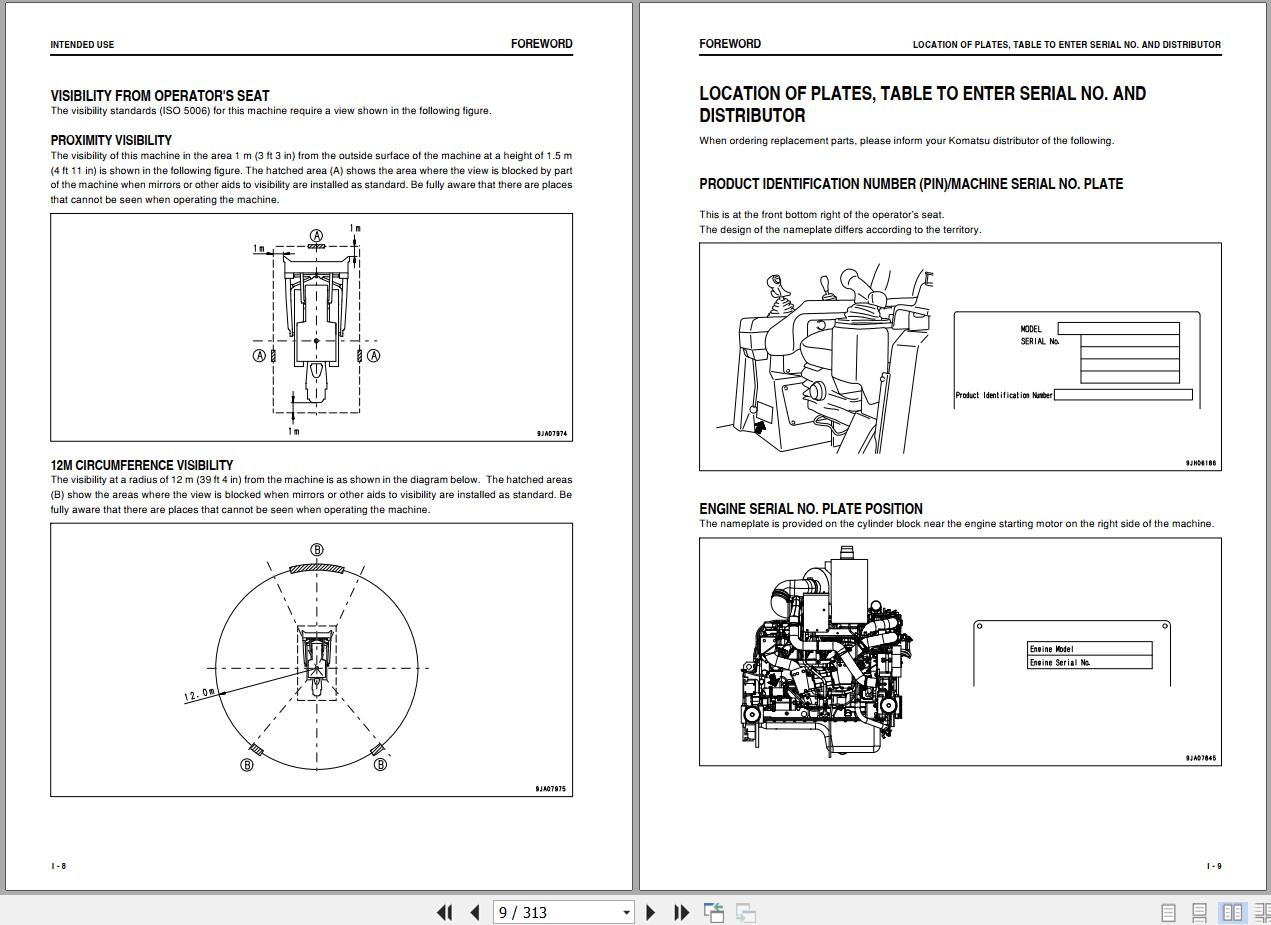
Task: Go back to the previous view
Action: click(714, 912)
